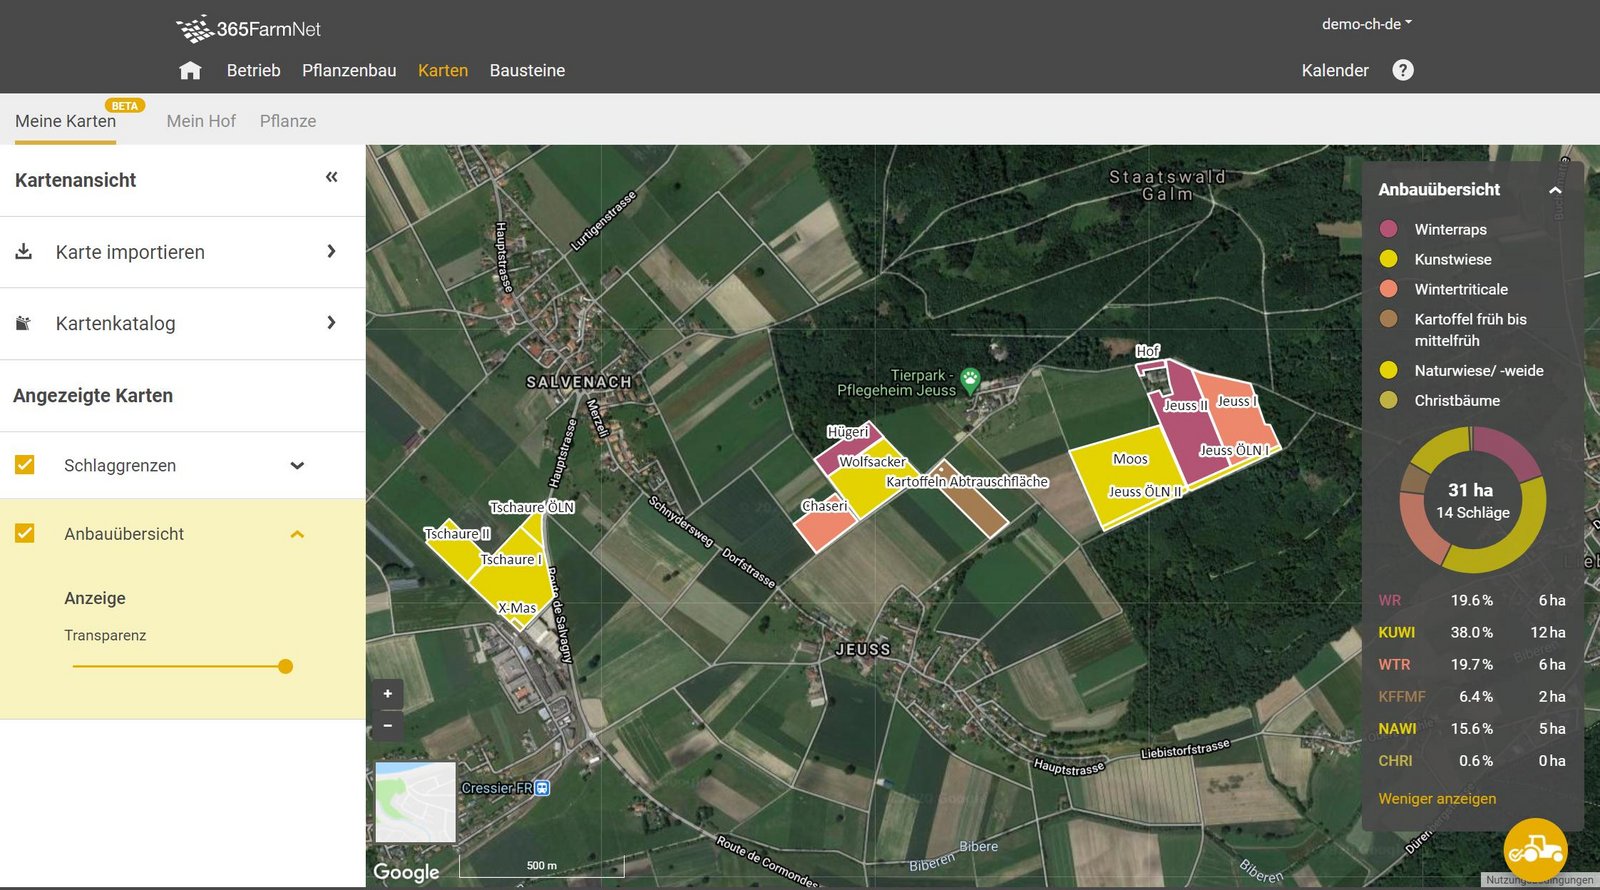Uncheck the Anbauübersicht layer checkbox
The image size is (1600, 890).
pos(25,534)
